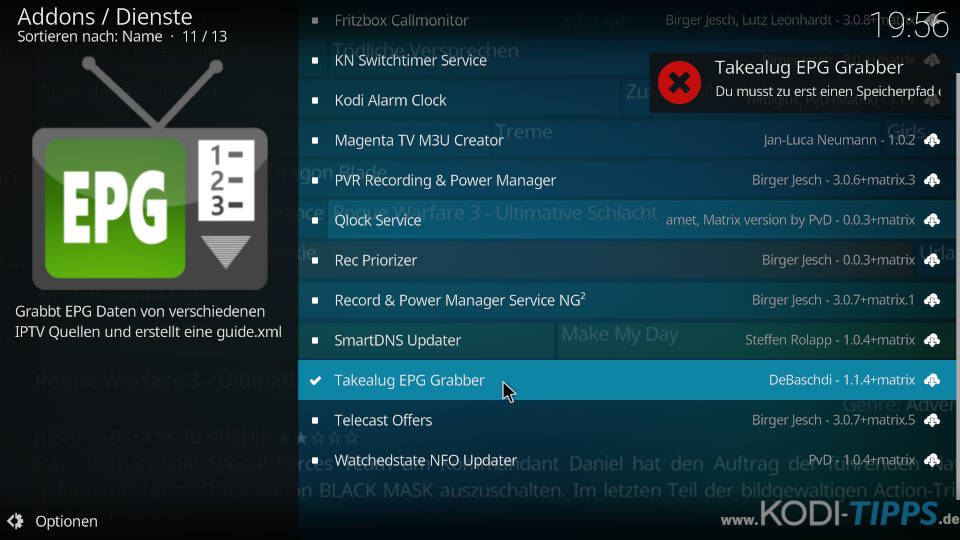Image resolution: width=960 pixels, height=540 pixels.
Task: Click the red error X notification icon
Action: point(679,82)
